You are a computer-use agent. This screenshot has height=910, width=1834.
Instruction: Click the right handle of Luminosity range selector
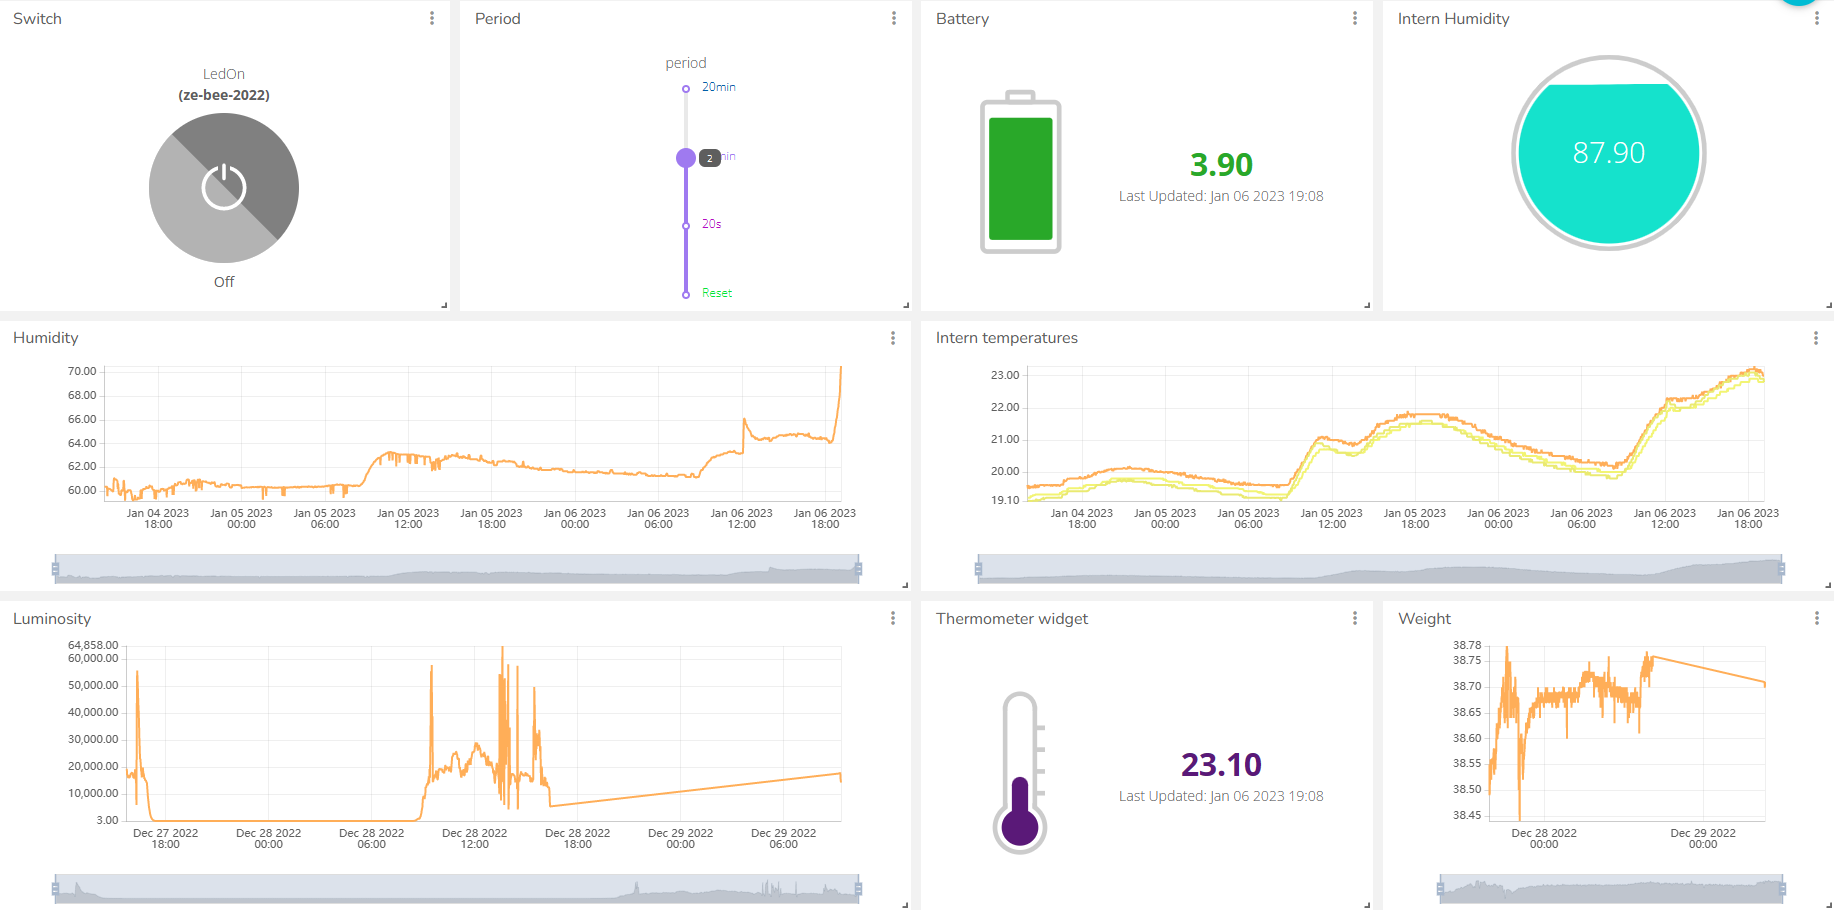[x=858, y=888]
